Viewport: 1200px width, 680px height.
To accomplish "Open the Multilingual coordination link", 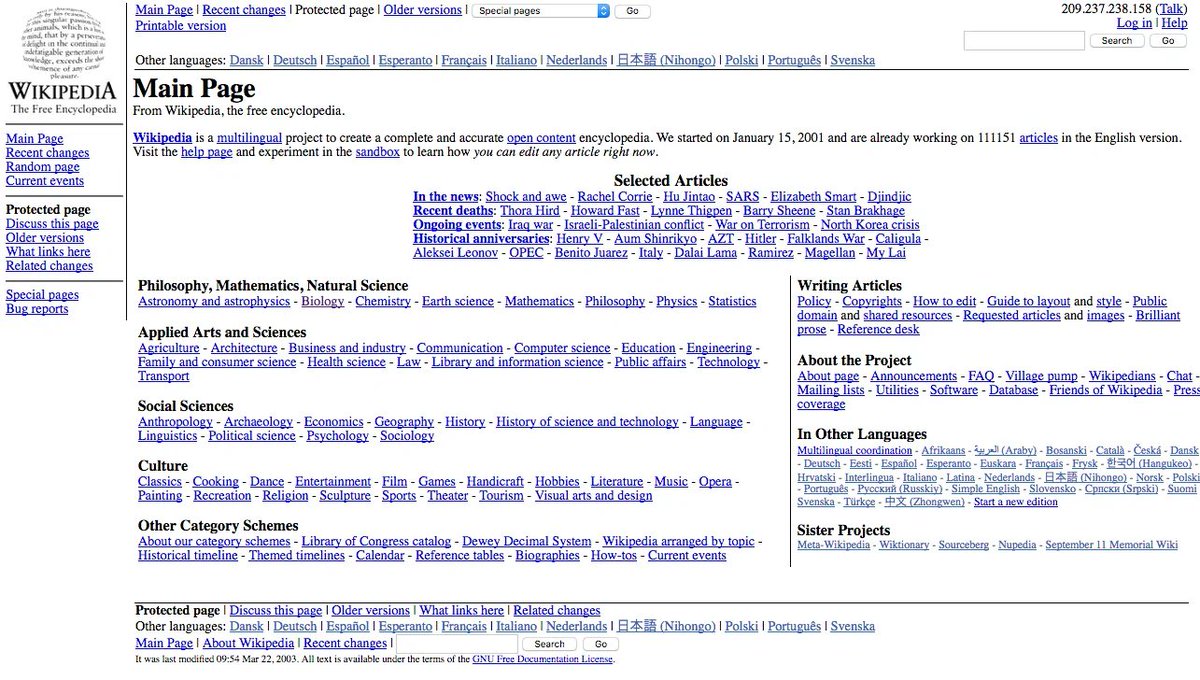I will pos(855,451).
